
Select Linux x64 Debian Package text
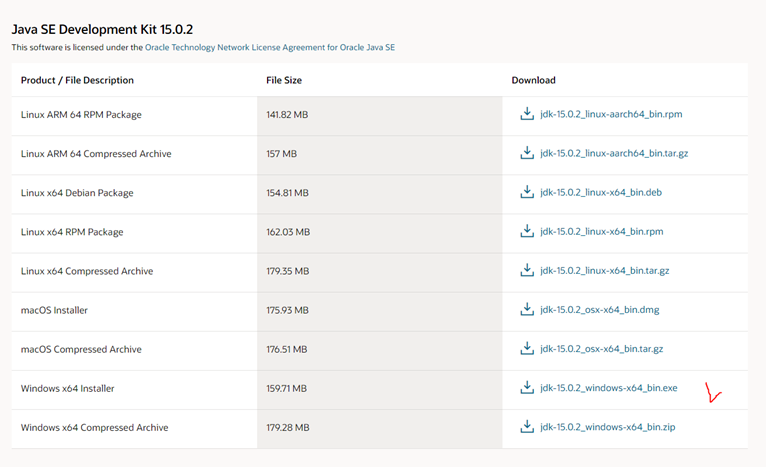(77, 193)
